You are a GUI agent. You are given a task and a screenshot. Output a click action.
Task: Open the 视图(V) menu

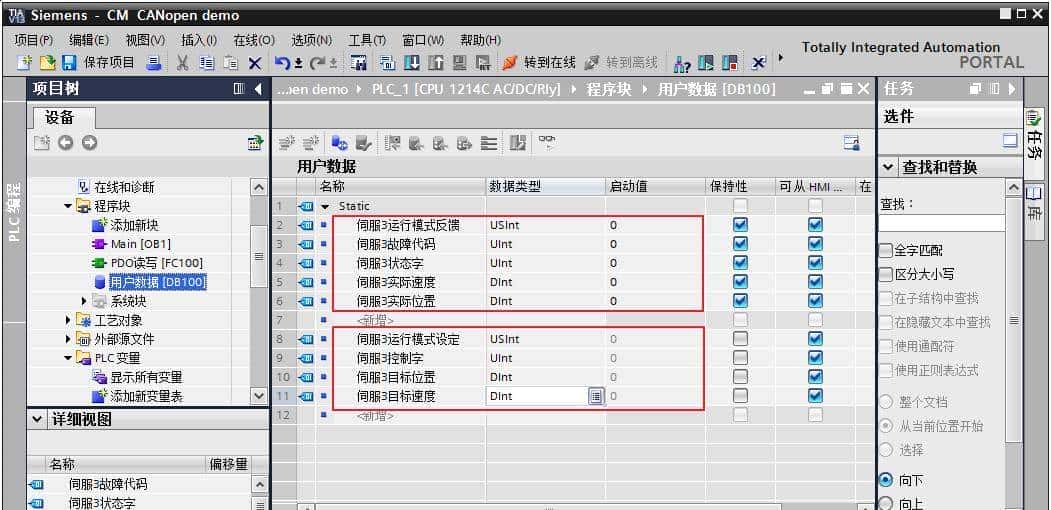click(x=145, y=40)
